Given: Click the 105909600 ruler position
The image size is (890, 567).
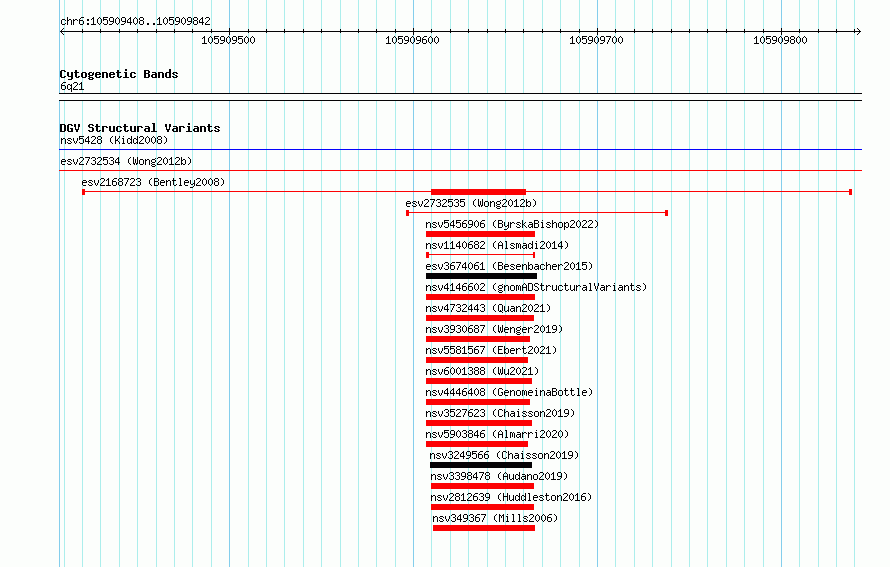Looking at the screenshot, I should coord(413,40).
